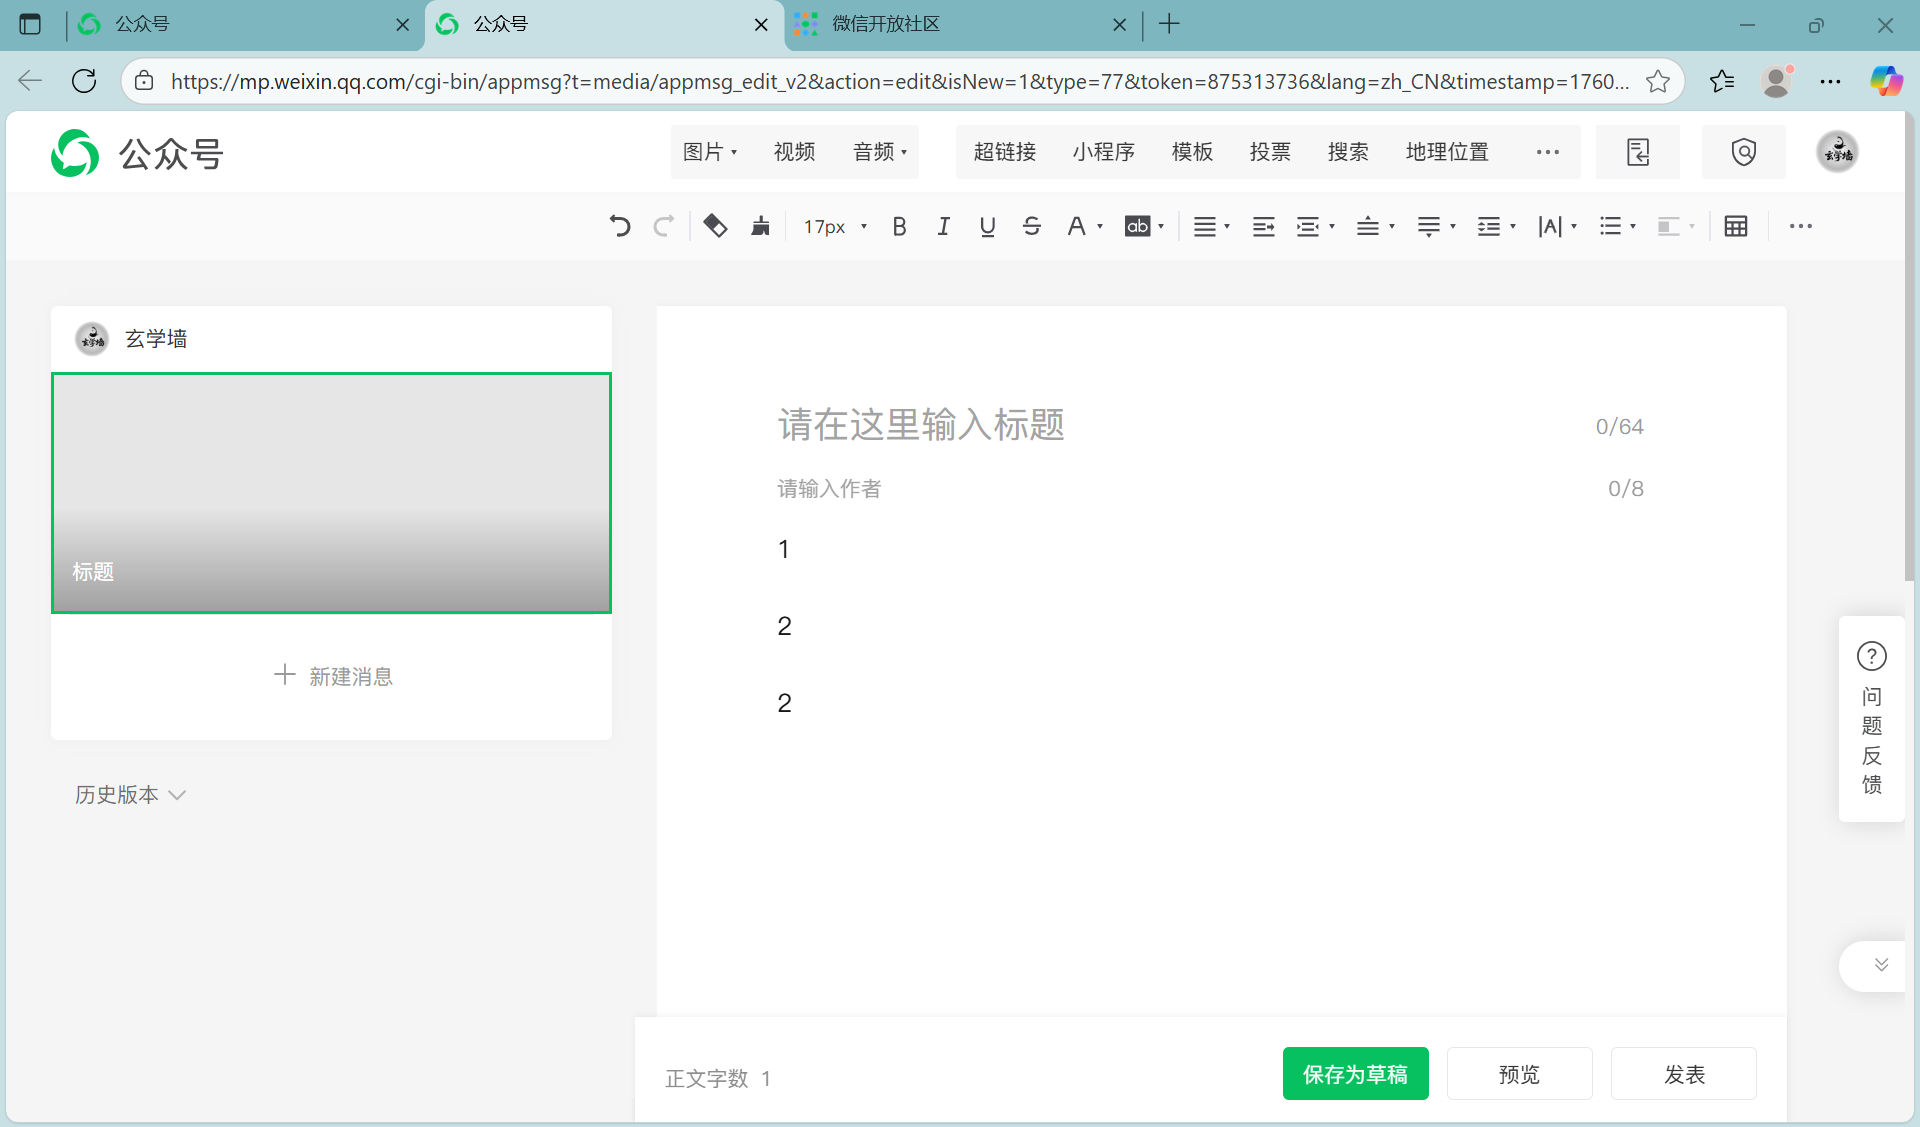The image size is (1920, 1127).
Task: Click the undo arrow icon
Action: coord(620,226)
